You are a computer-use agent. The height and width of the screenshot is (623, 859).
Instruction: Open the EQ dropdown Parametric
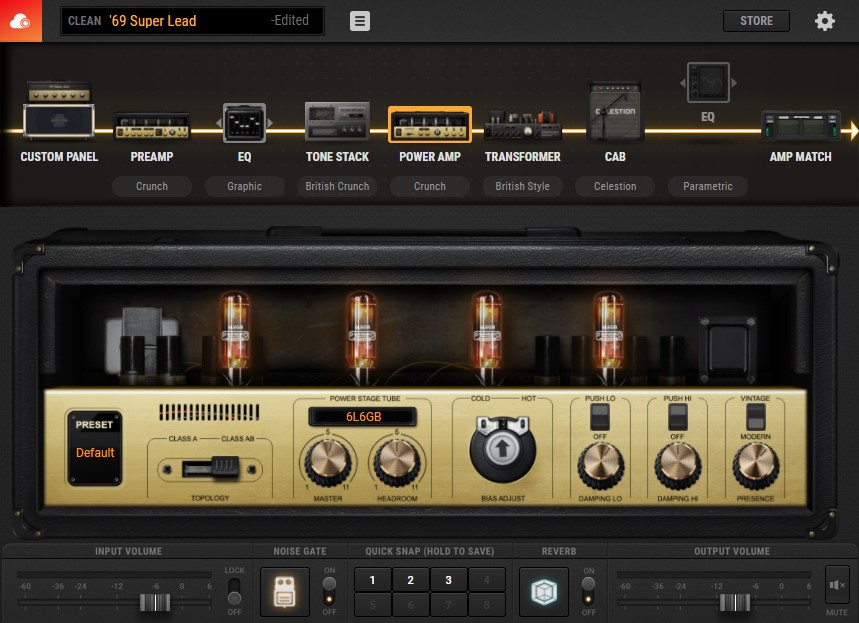pyautogui.click(x=708, y=186)
